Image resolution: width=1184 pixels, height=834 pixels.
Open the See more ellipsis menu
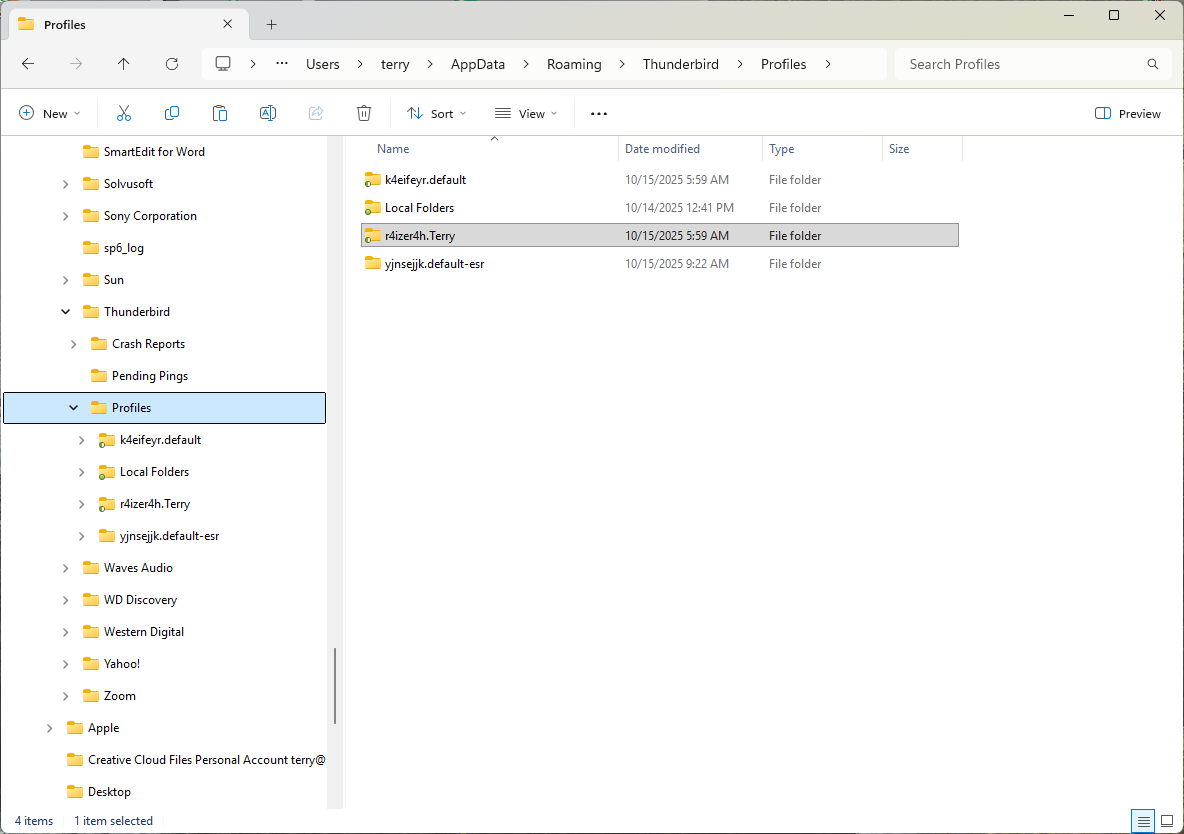point(599,114)
